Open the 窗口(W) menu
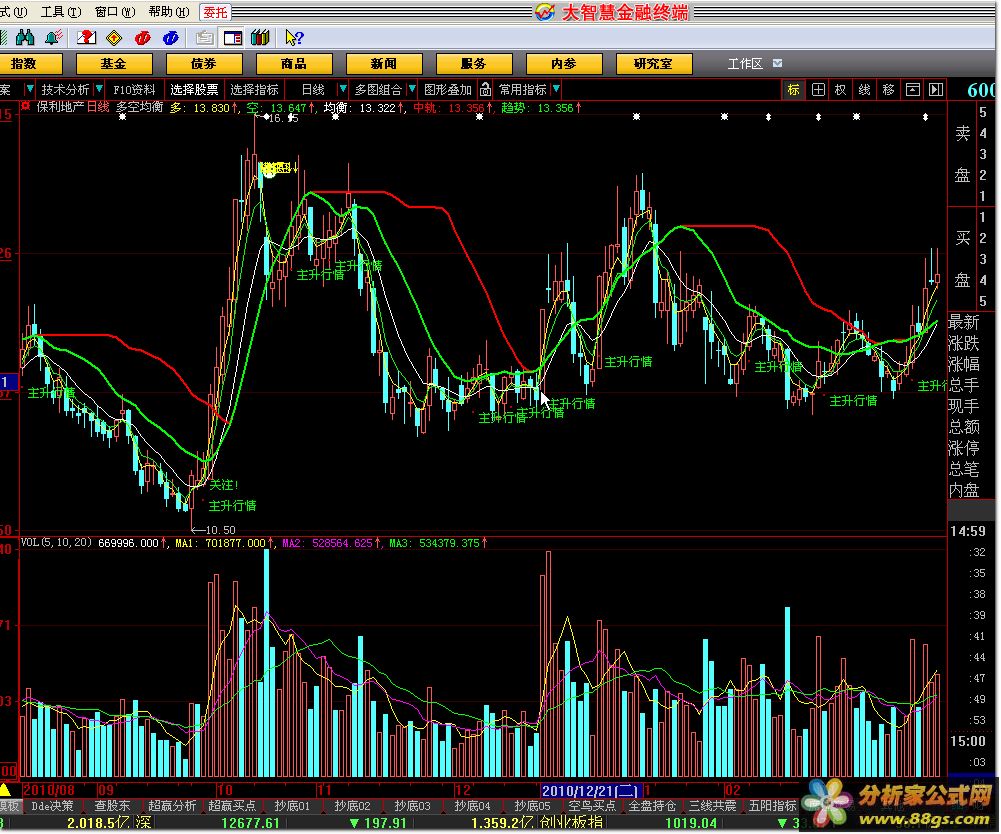 pyautogui.click(x=115, y=11)
